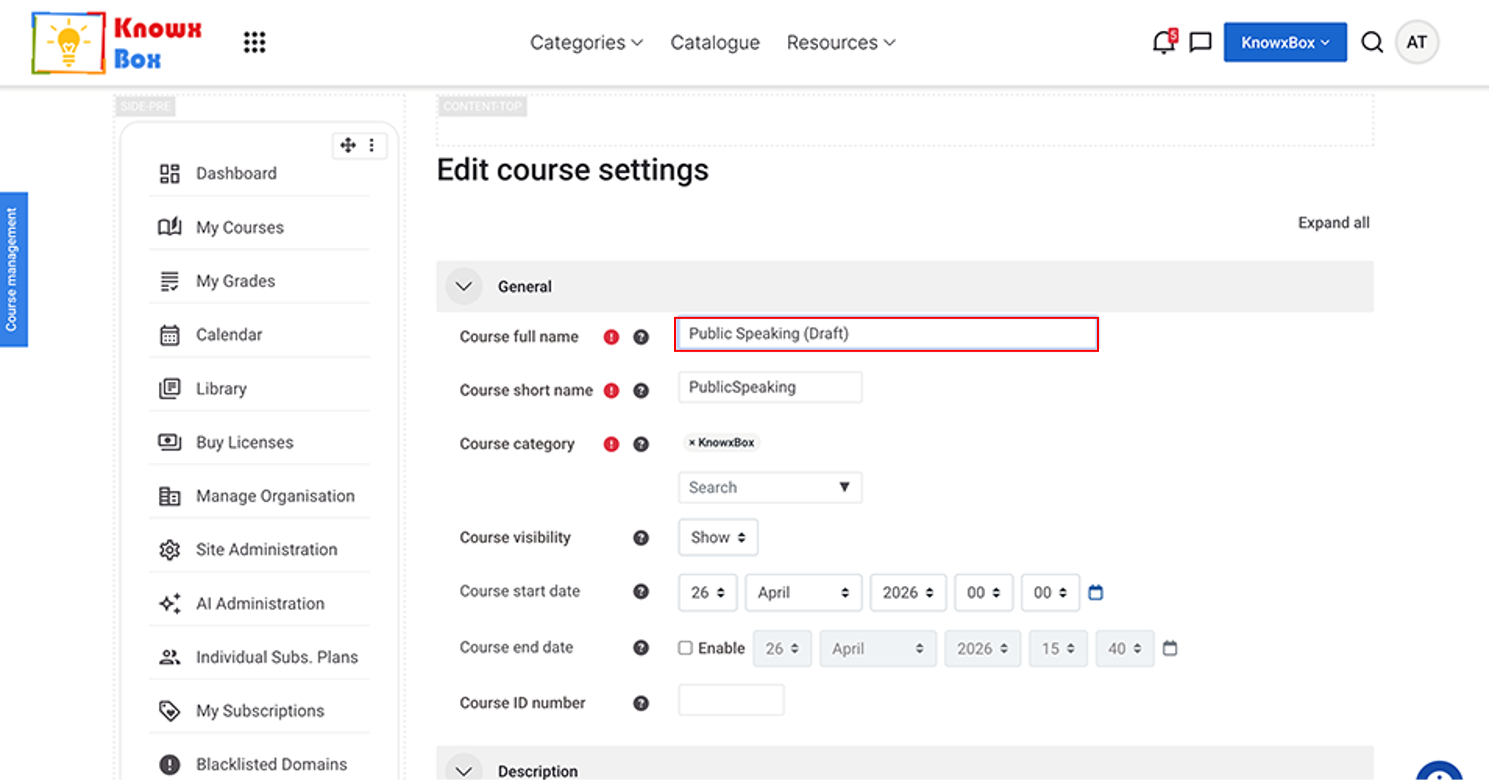1489x780 pixels.
Task: Open the blue KnowxBox dropdown button
Action: (1285, 42)
